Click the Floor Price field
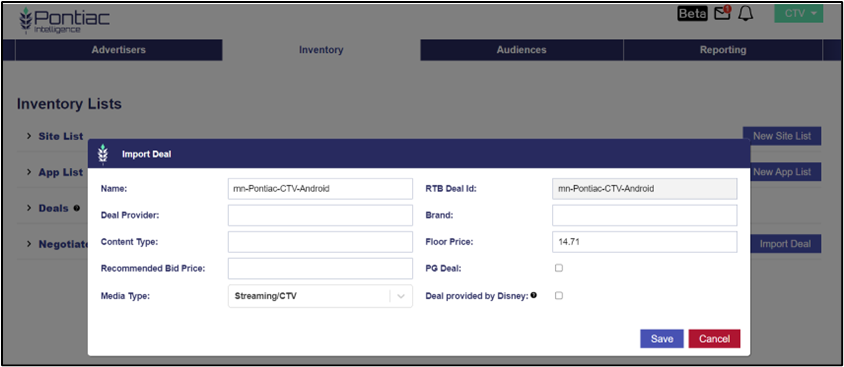 click(x=644, y=242)
